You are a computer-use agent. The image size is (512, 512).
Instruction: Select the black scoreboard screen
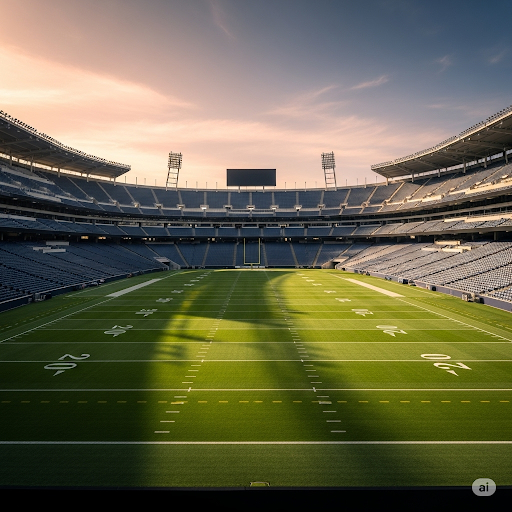click(251, 177)
